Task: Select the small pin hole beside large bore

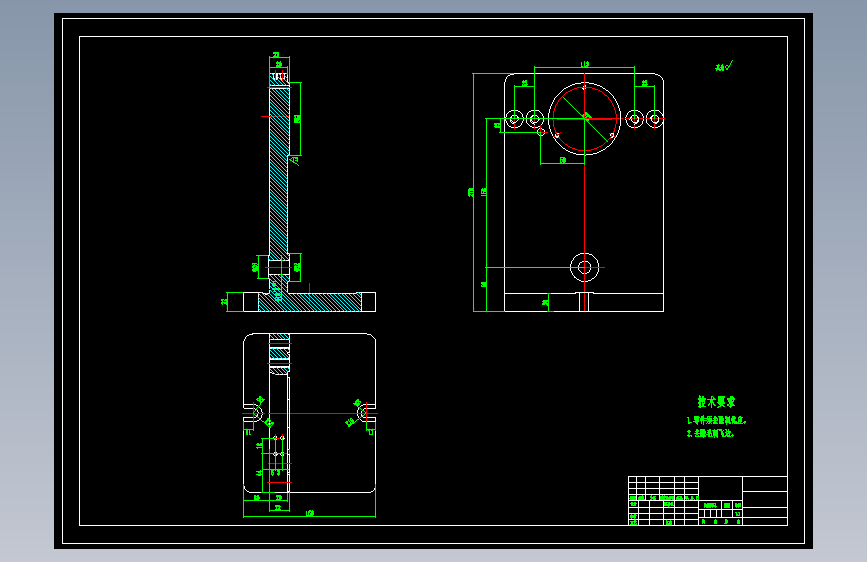Action: (x=541, y=132)
